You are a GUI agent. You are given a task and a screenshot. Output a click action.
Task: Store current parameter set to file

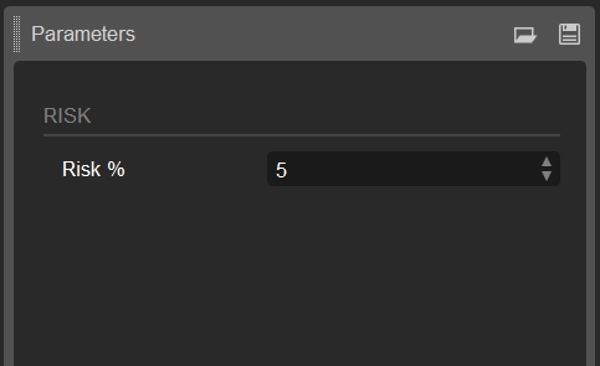(569, 34)
